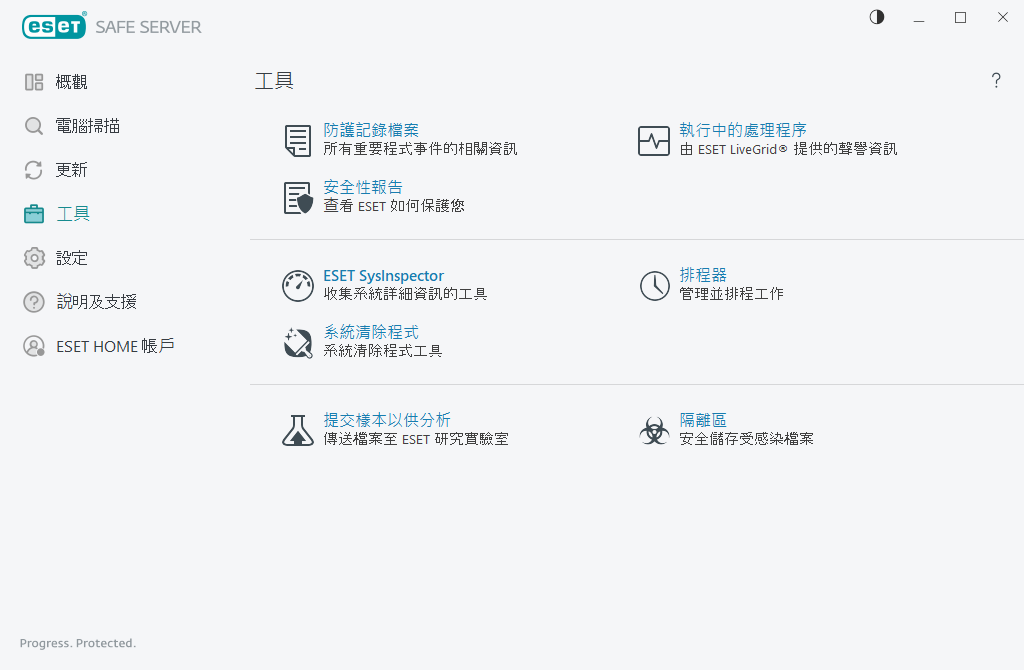This screenshot has height=670, width=1024.
Task: Open the 排程器 link
Action: pyautogui.click(x=703, y=275)
